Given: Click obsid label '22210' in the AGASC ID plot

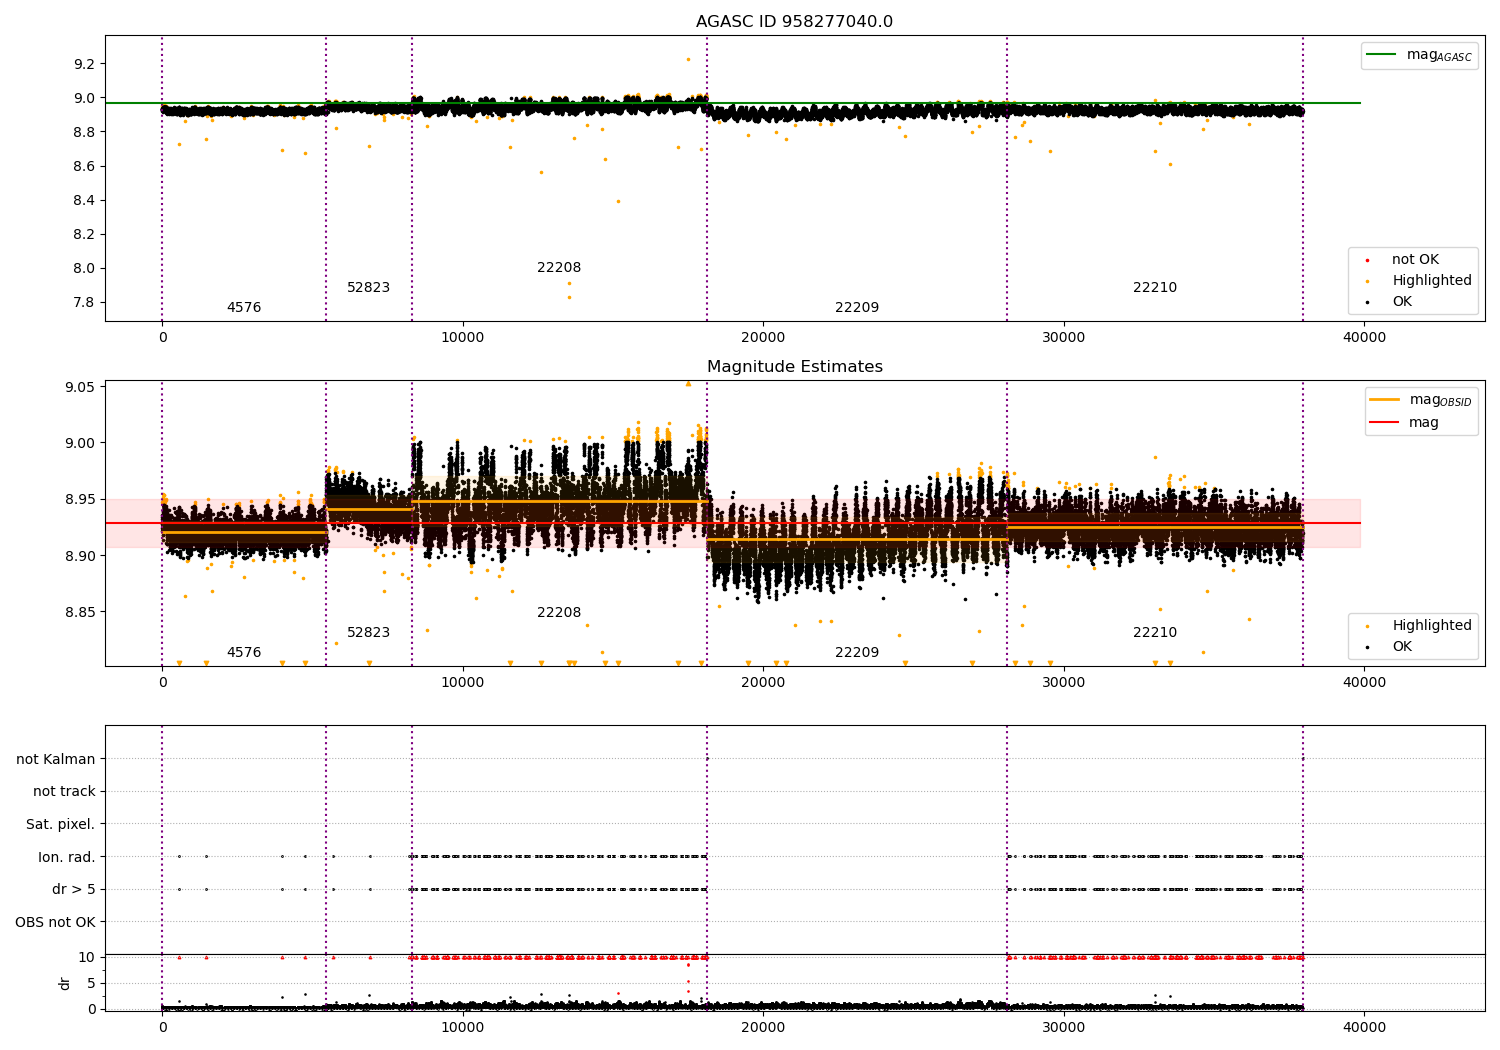Looking at the screenshot, I should pos(1155,288).
